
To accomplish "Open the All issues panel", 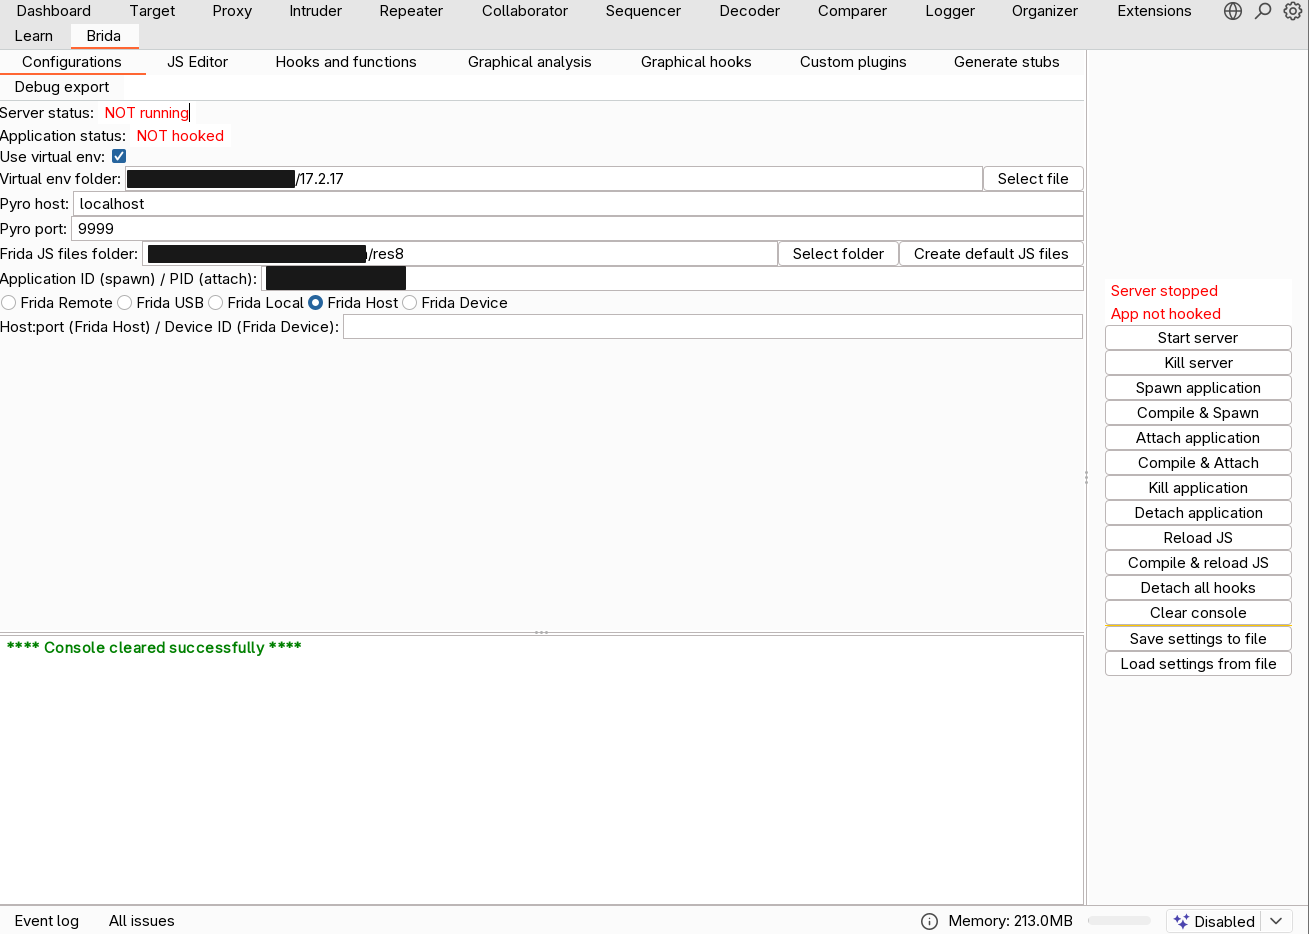I will [x=142, y=921].
